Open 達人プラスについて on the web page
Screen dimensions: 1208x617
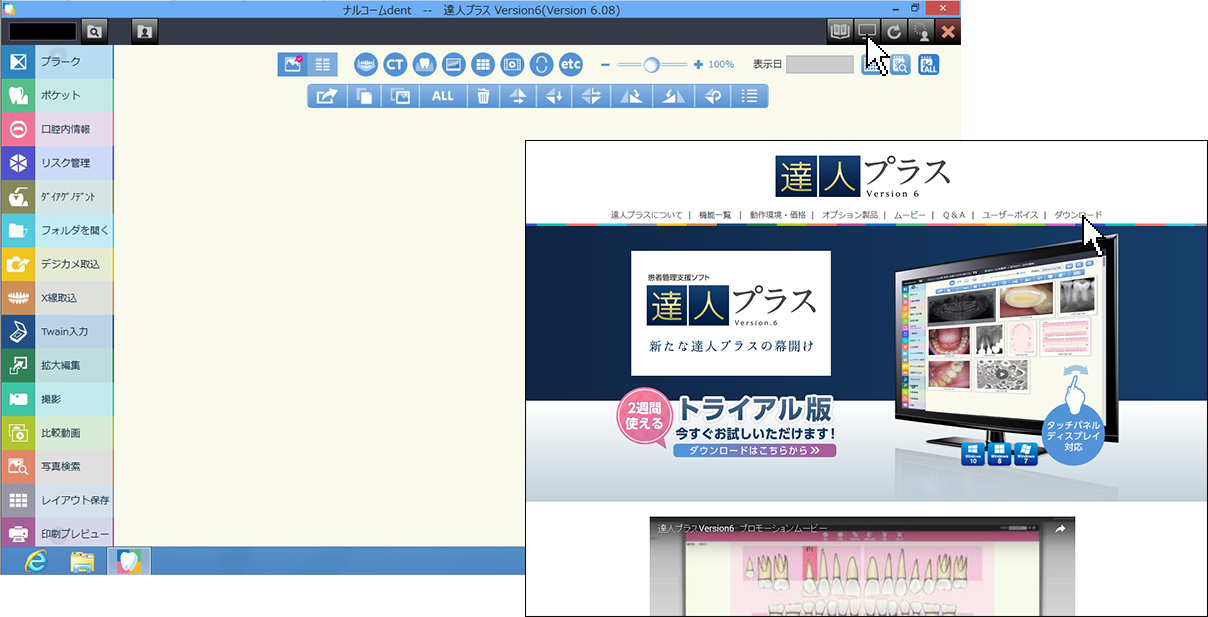click(647, 215)
